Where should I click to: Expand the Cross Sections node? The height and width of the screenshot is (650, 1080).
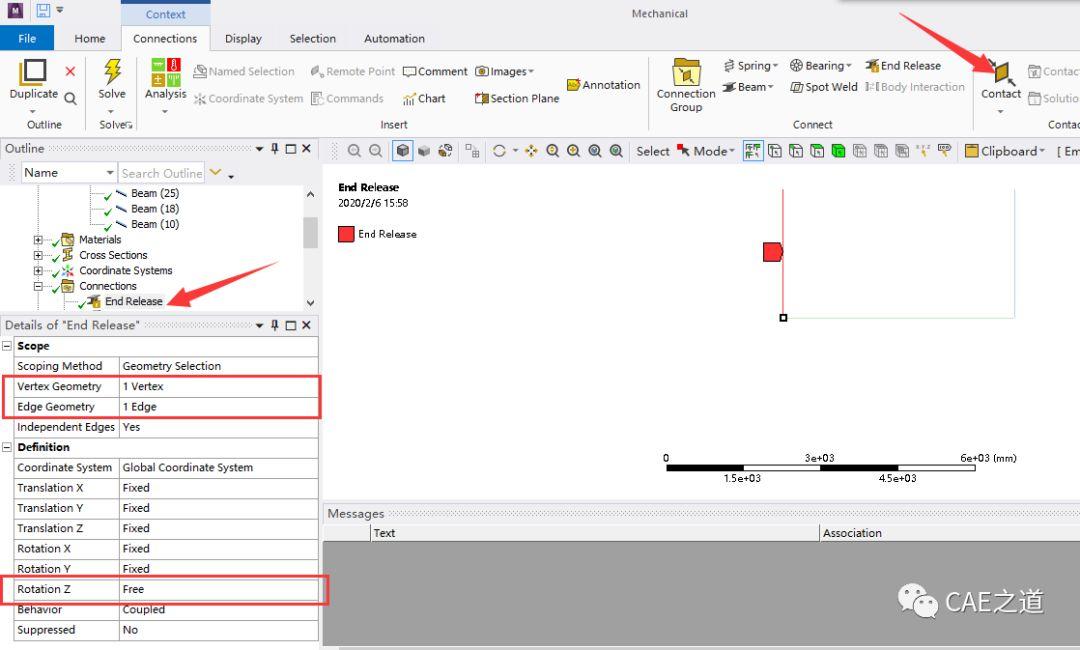click(x=38, y=255)
